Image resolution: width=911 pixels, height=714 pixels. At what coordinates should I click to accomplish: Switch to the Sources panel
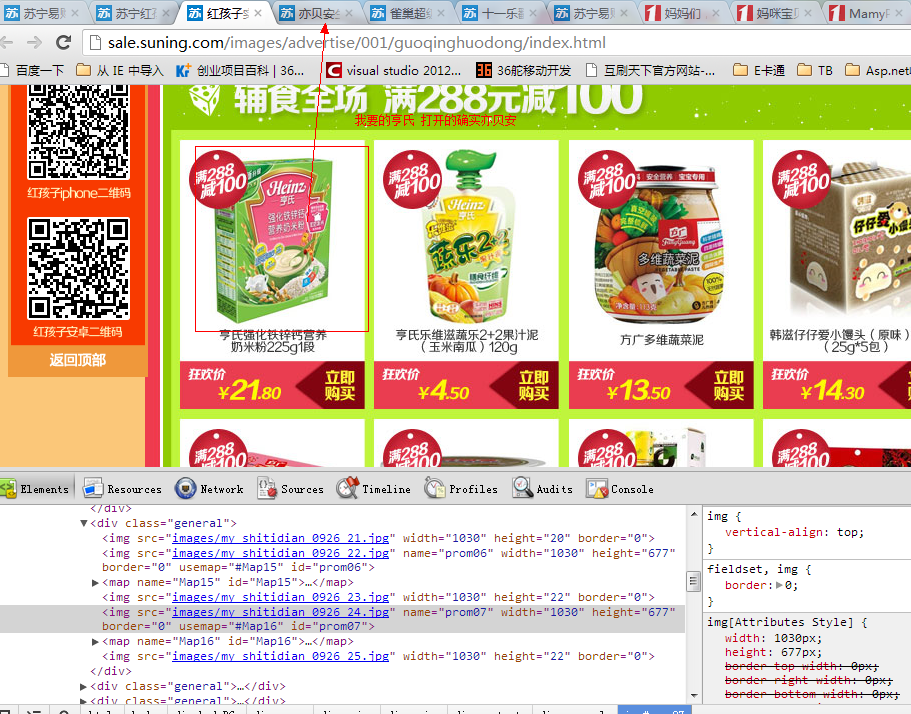pos(290,489)
